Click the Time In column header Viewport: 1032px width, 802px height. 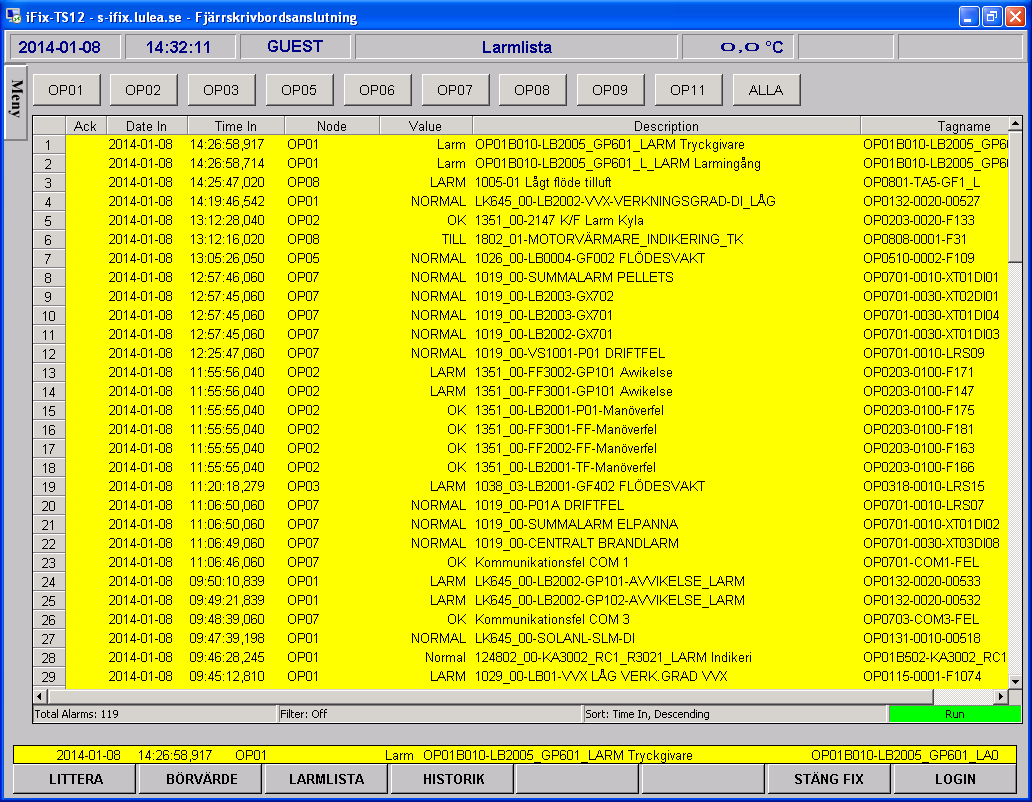[236, 126]
